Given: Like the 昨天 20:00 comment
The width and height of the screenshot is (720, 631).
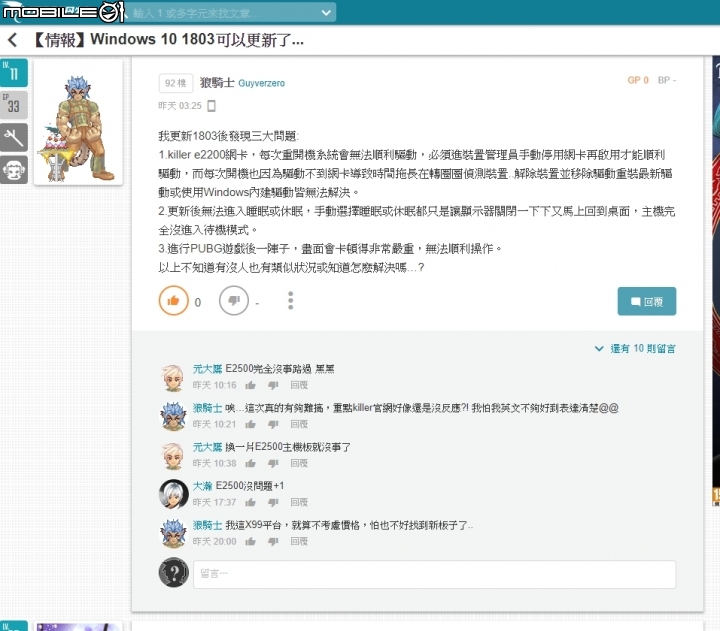Looking at the screenshot, I should click(250, 542).
